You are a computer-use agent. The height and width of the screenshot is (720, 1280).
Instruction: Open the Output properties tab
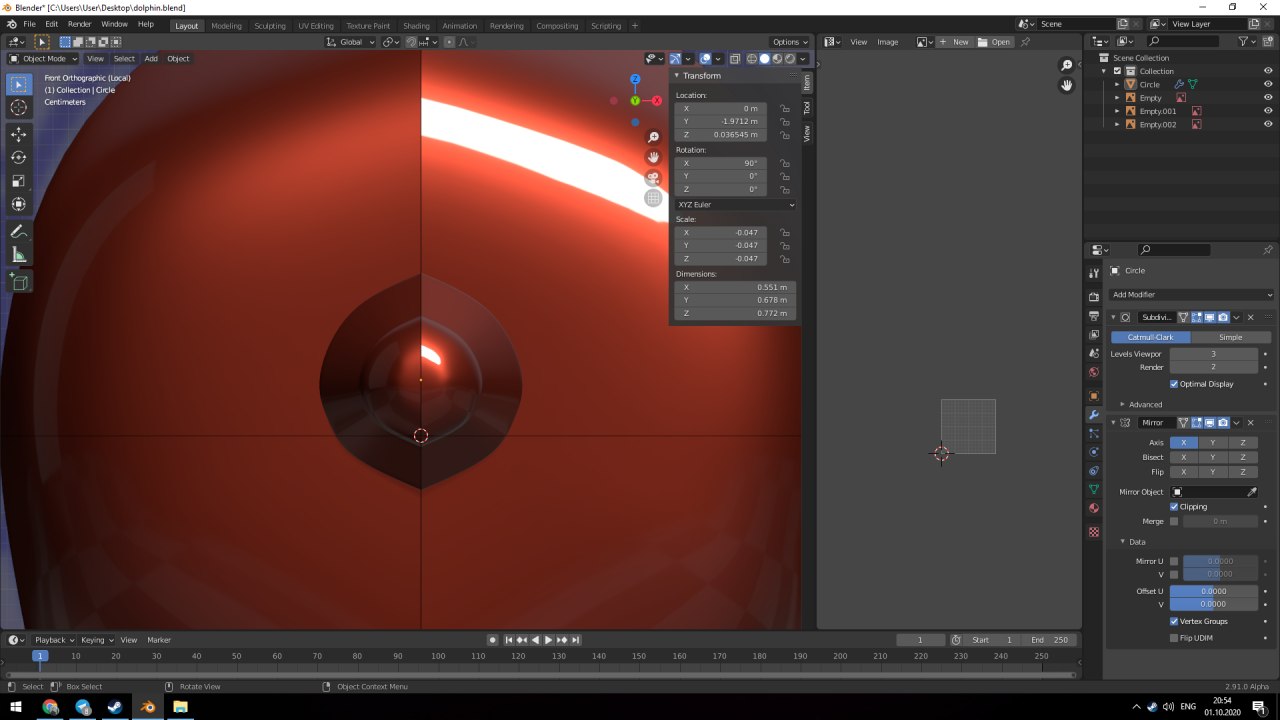1094,316
